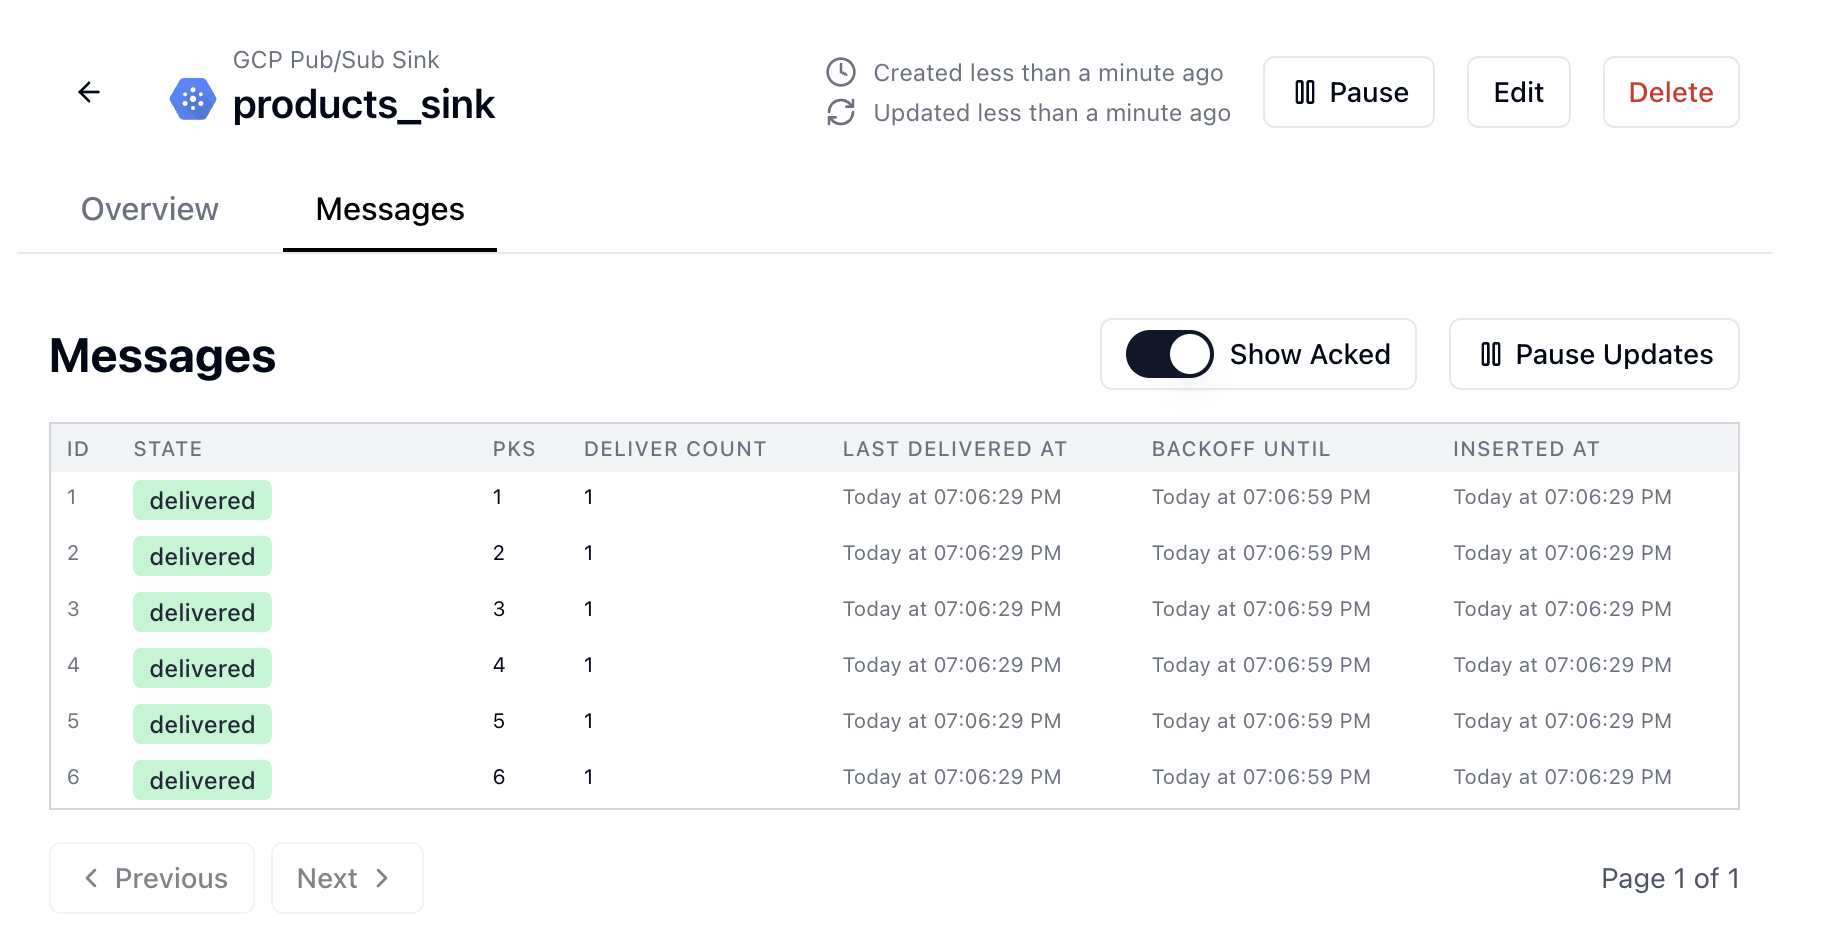Click the DELIVER COUNT column header
Viewport: 1822px width, 948px height.
(675, 448)
